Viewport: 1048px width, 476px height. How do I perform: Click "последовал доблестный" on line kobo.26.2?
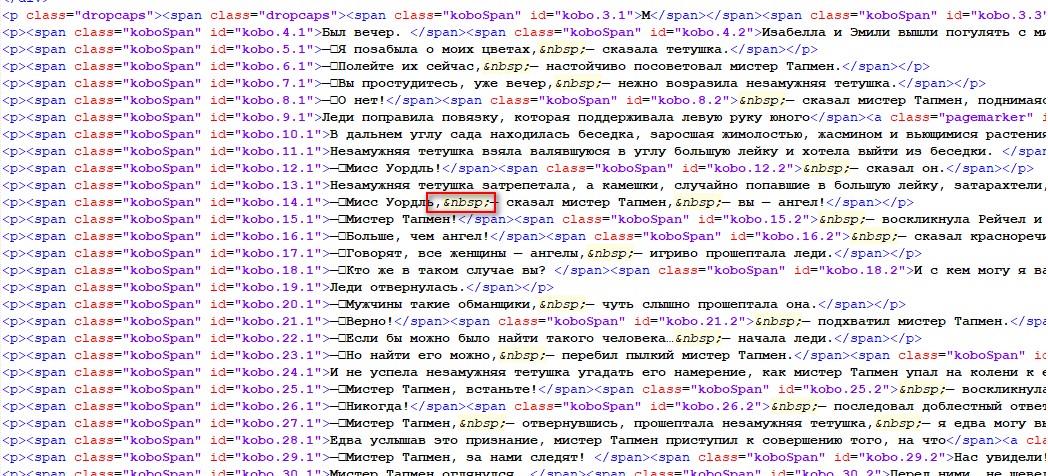[918, 406]
